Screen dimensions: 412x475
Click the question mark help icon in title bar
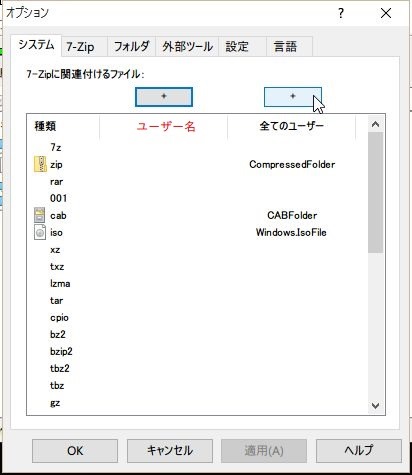(341, 13)
